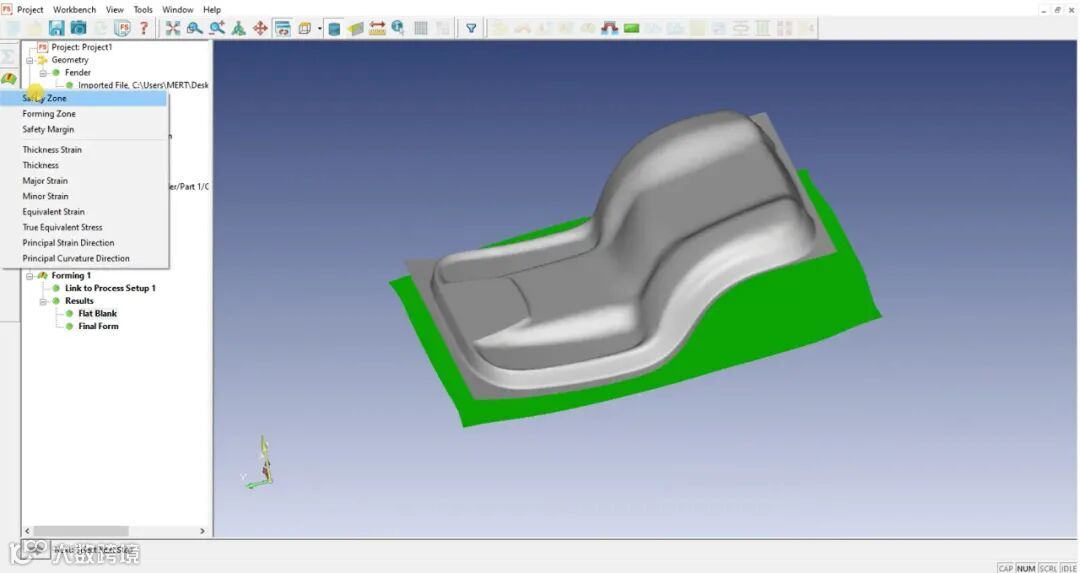Collapse the Geometry tree node
The image size is (1080, 573).
coord(30,60)
